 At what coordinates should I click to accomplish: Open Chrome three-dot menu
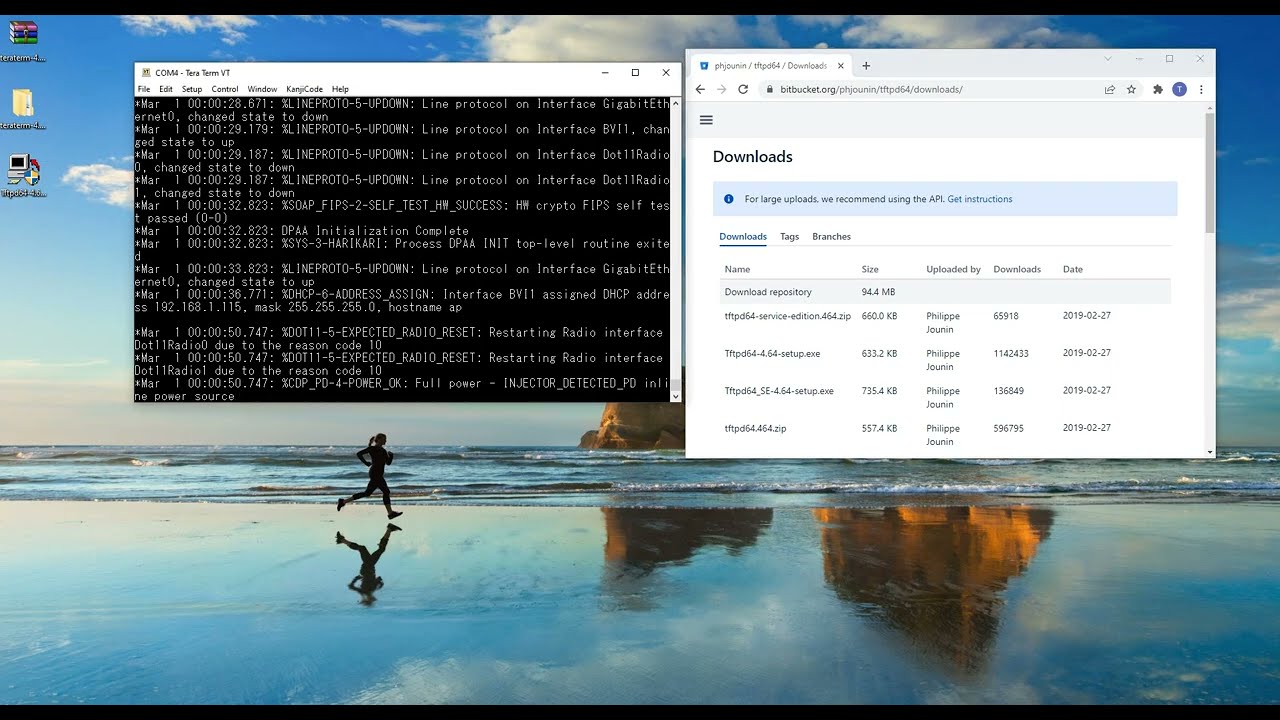point(1201,89)
